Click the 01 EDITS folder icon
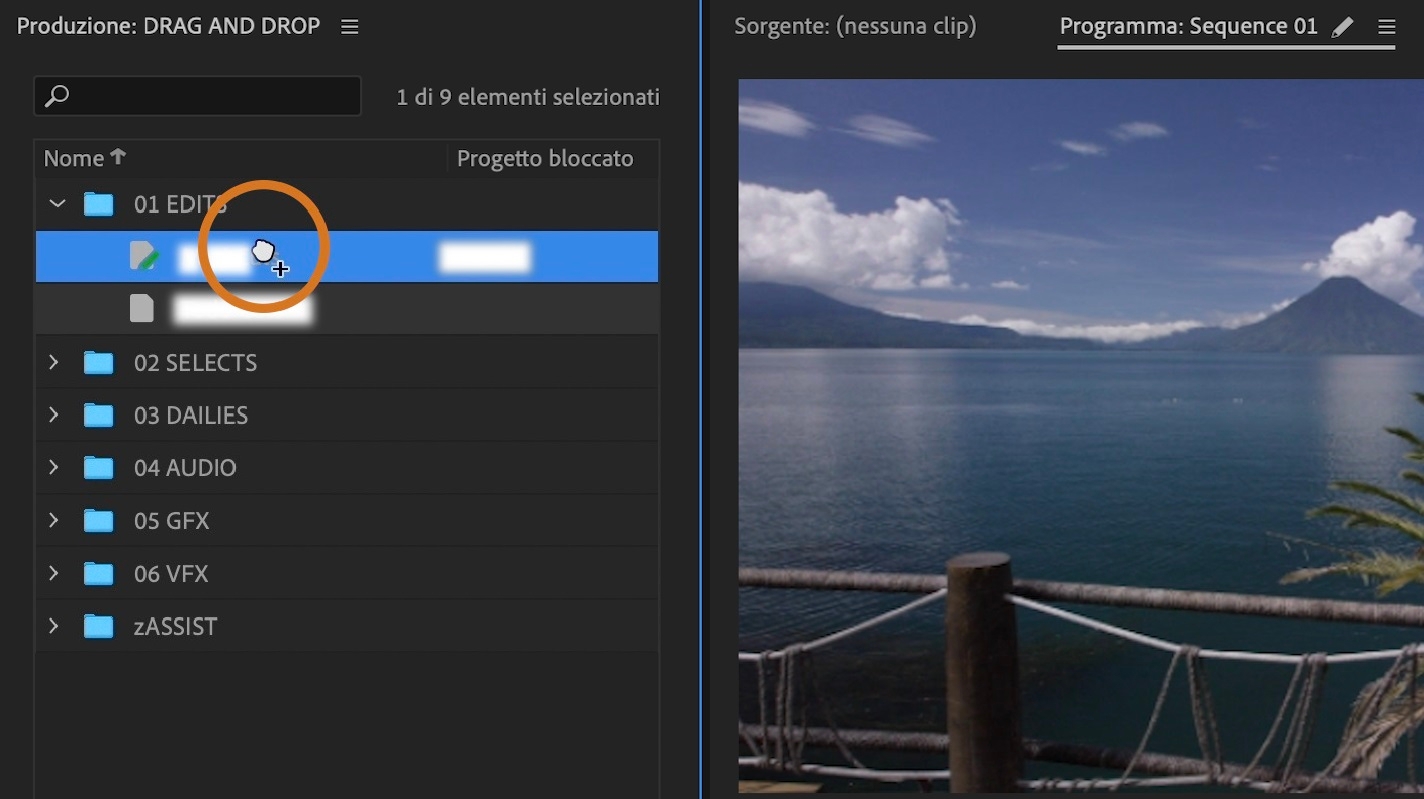1424x799 pixels. pyautogui.click(x=98, y=204)
